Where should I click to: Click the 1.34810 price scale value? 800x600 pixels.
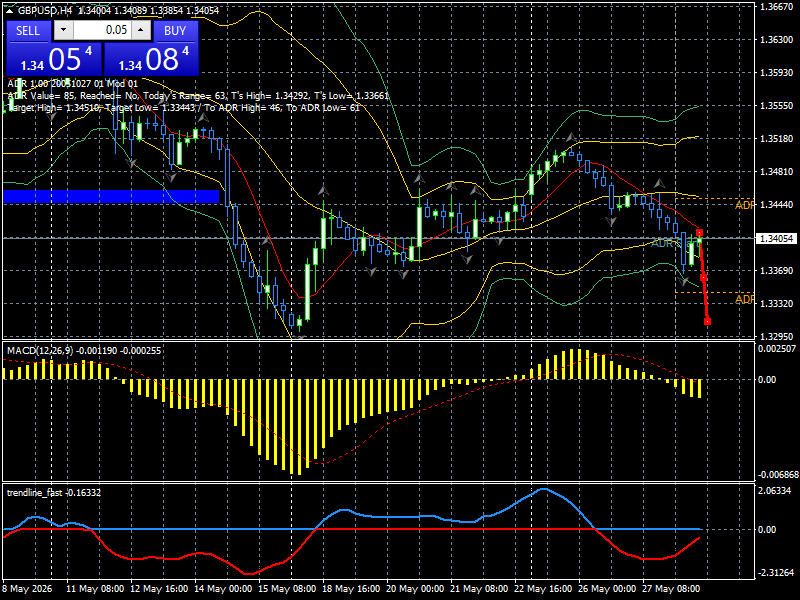777,172
